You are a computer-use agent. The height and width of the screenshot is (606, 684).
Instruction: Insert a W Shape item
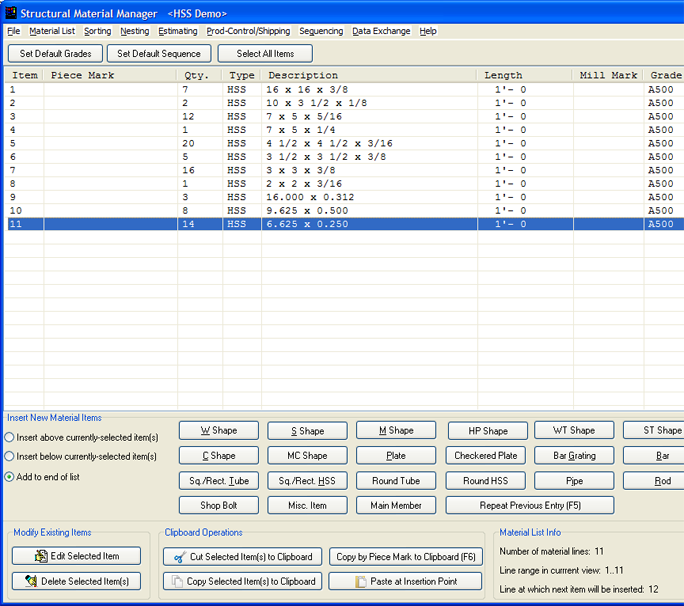[219, 431]
